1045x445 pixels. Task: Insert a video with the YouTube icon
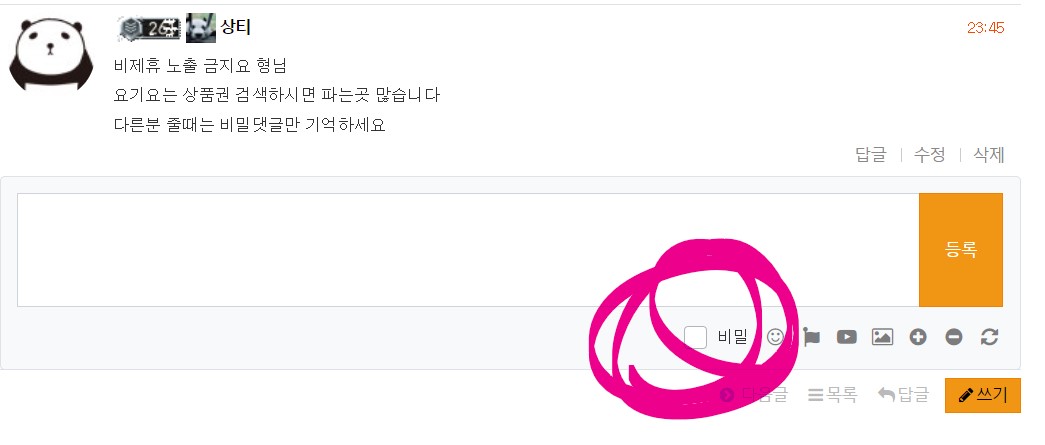pos(846,337)
